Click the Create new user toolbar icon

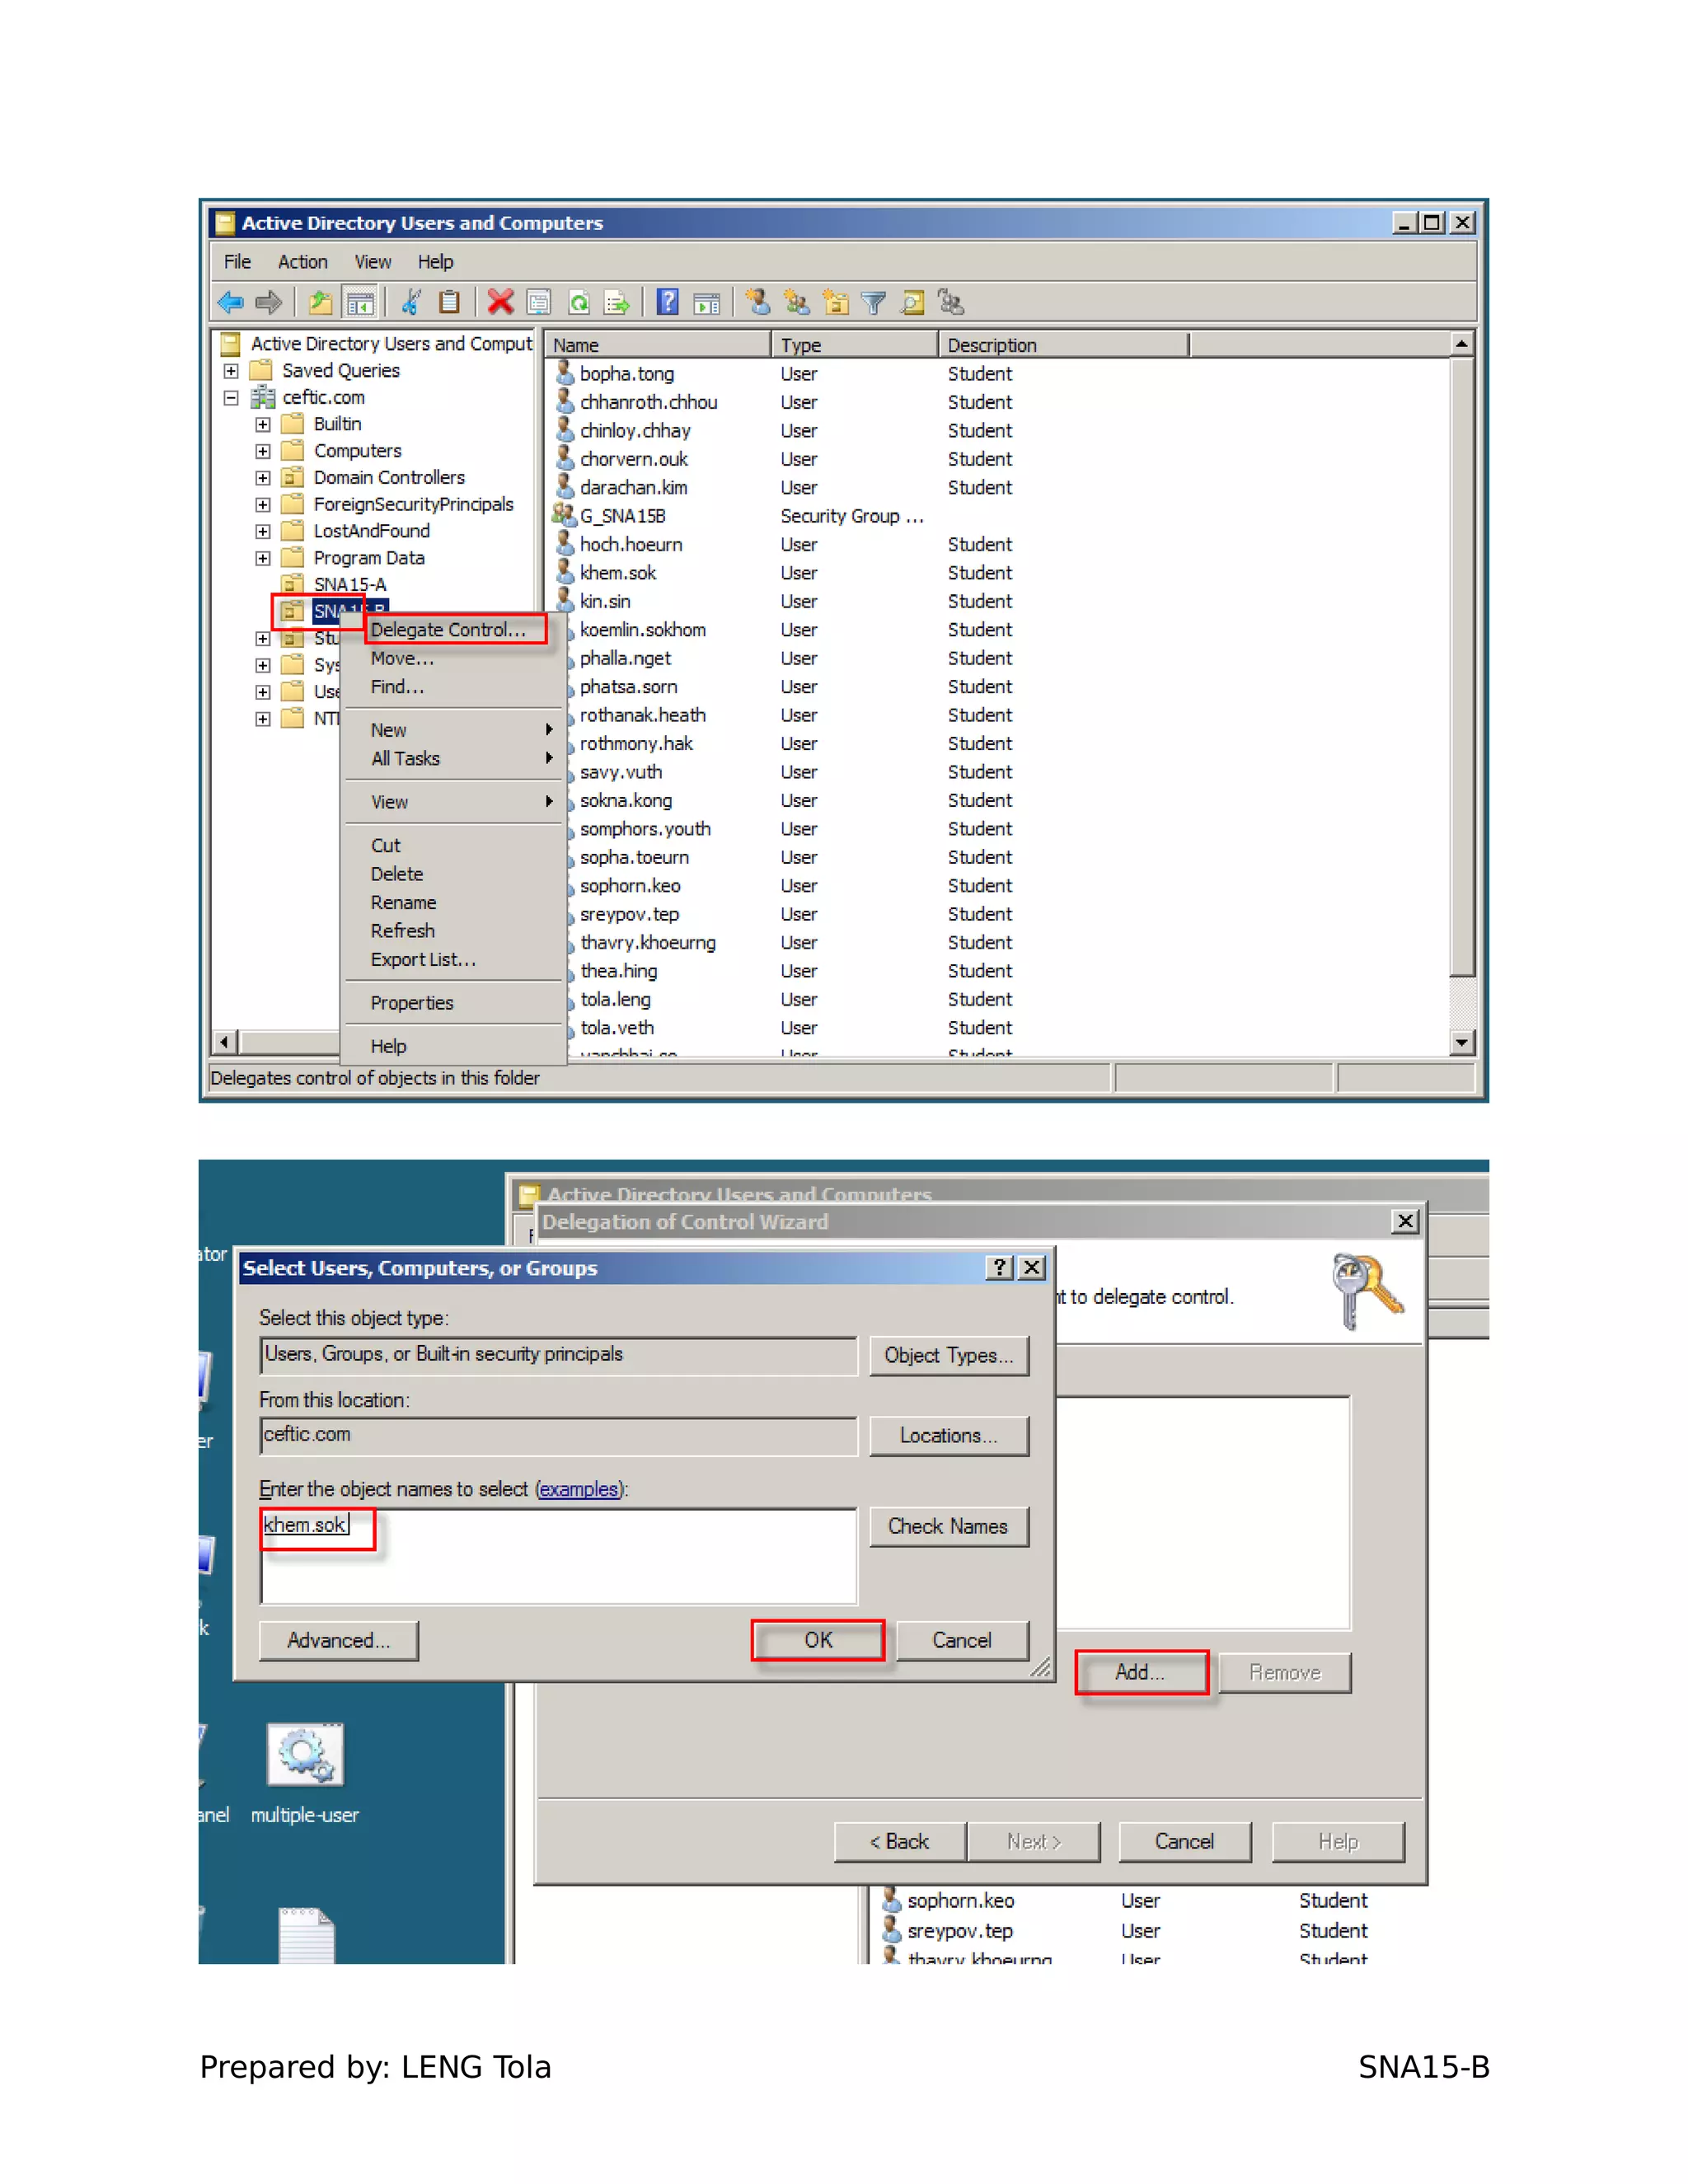[758, 302]
